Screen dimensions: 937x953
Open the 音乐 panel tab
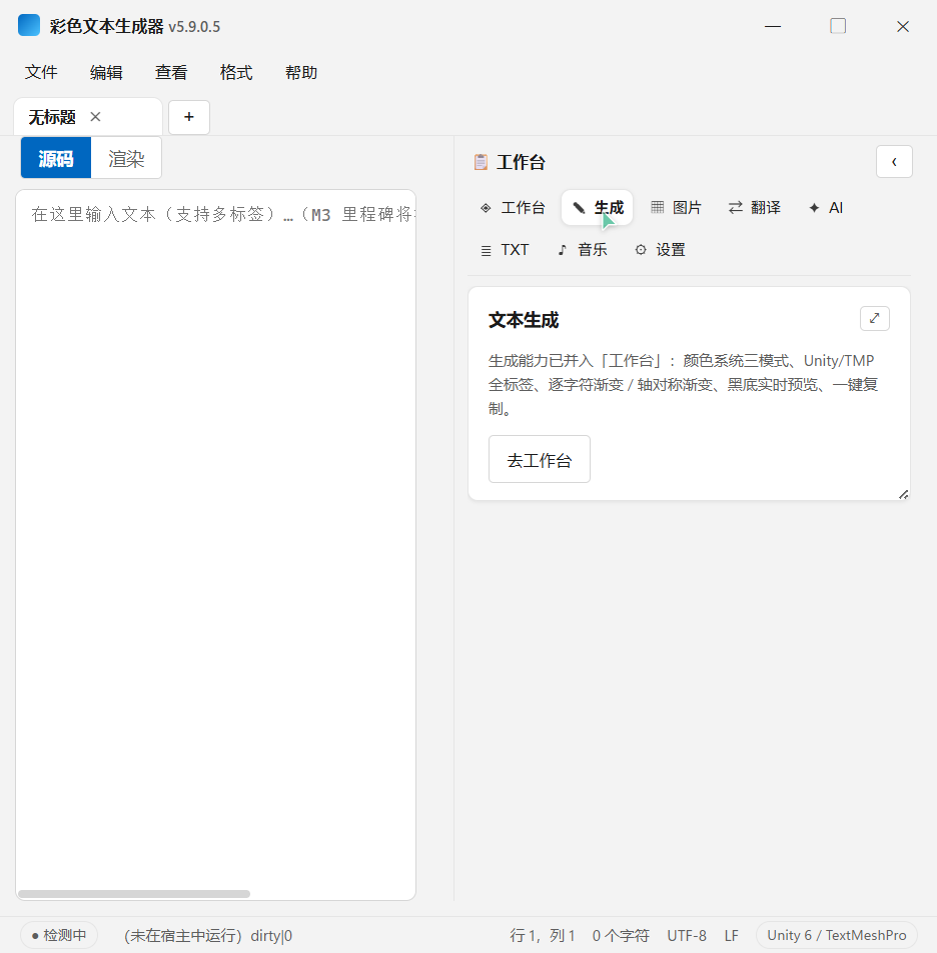pos(582,250)
